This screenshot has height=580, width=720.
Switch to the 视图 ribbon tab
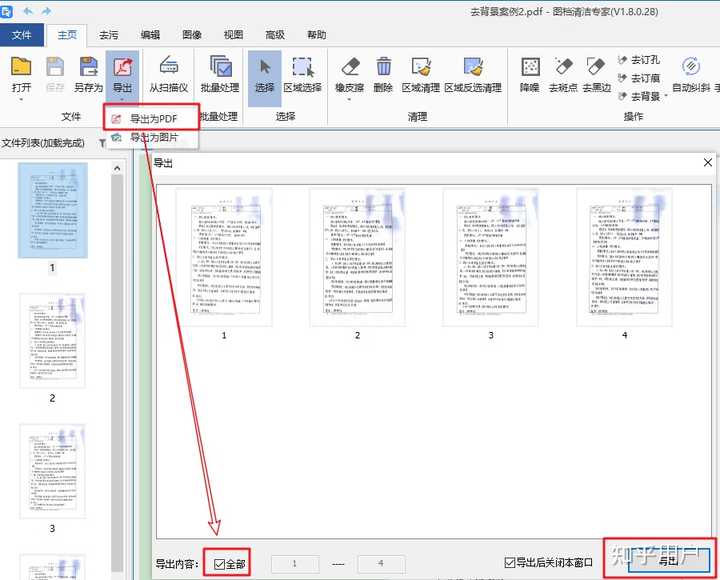(233, 35)
